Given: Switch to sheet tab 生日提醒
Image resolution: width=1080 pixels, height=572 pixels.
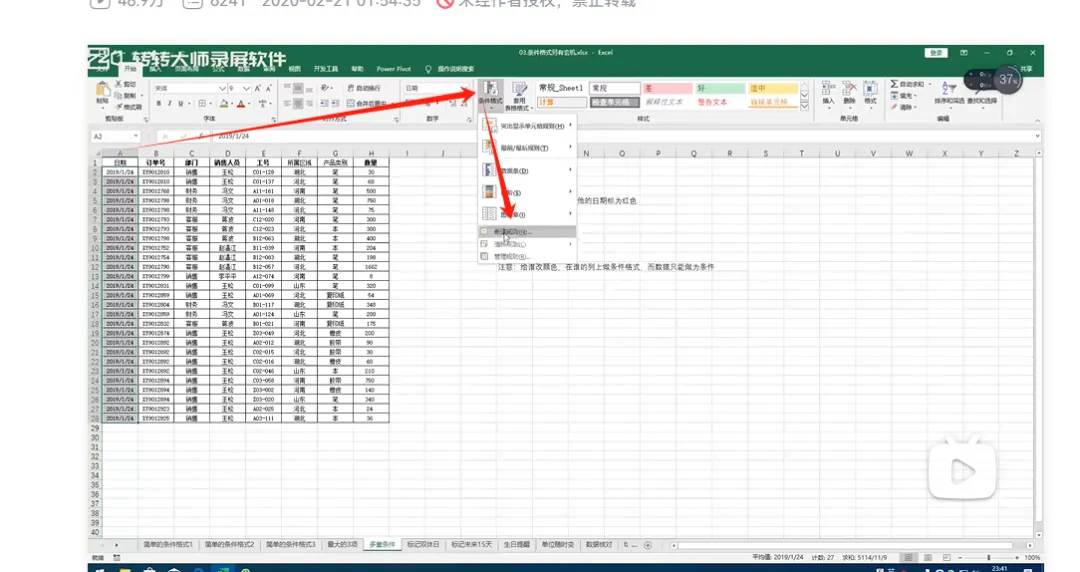Looking at the screenshot, I should (x=517, y=544).
